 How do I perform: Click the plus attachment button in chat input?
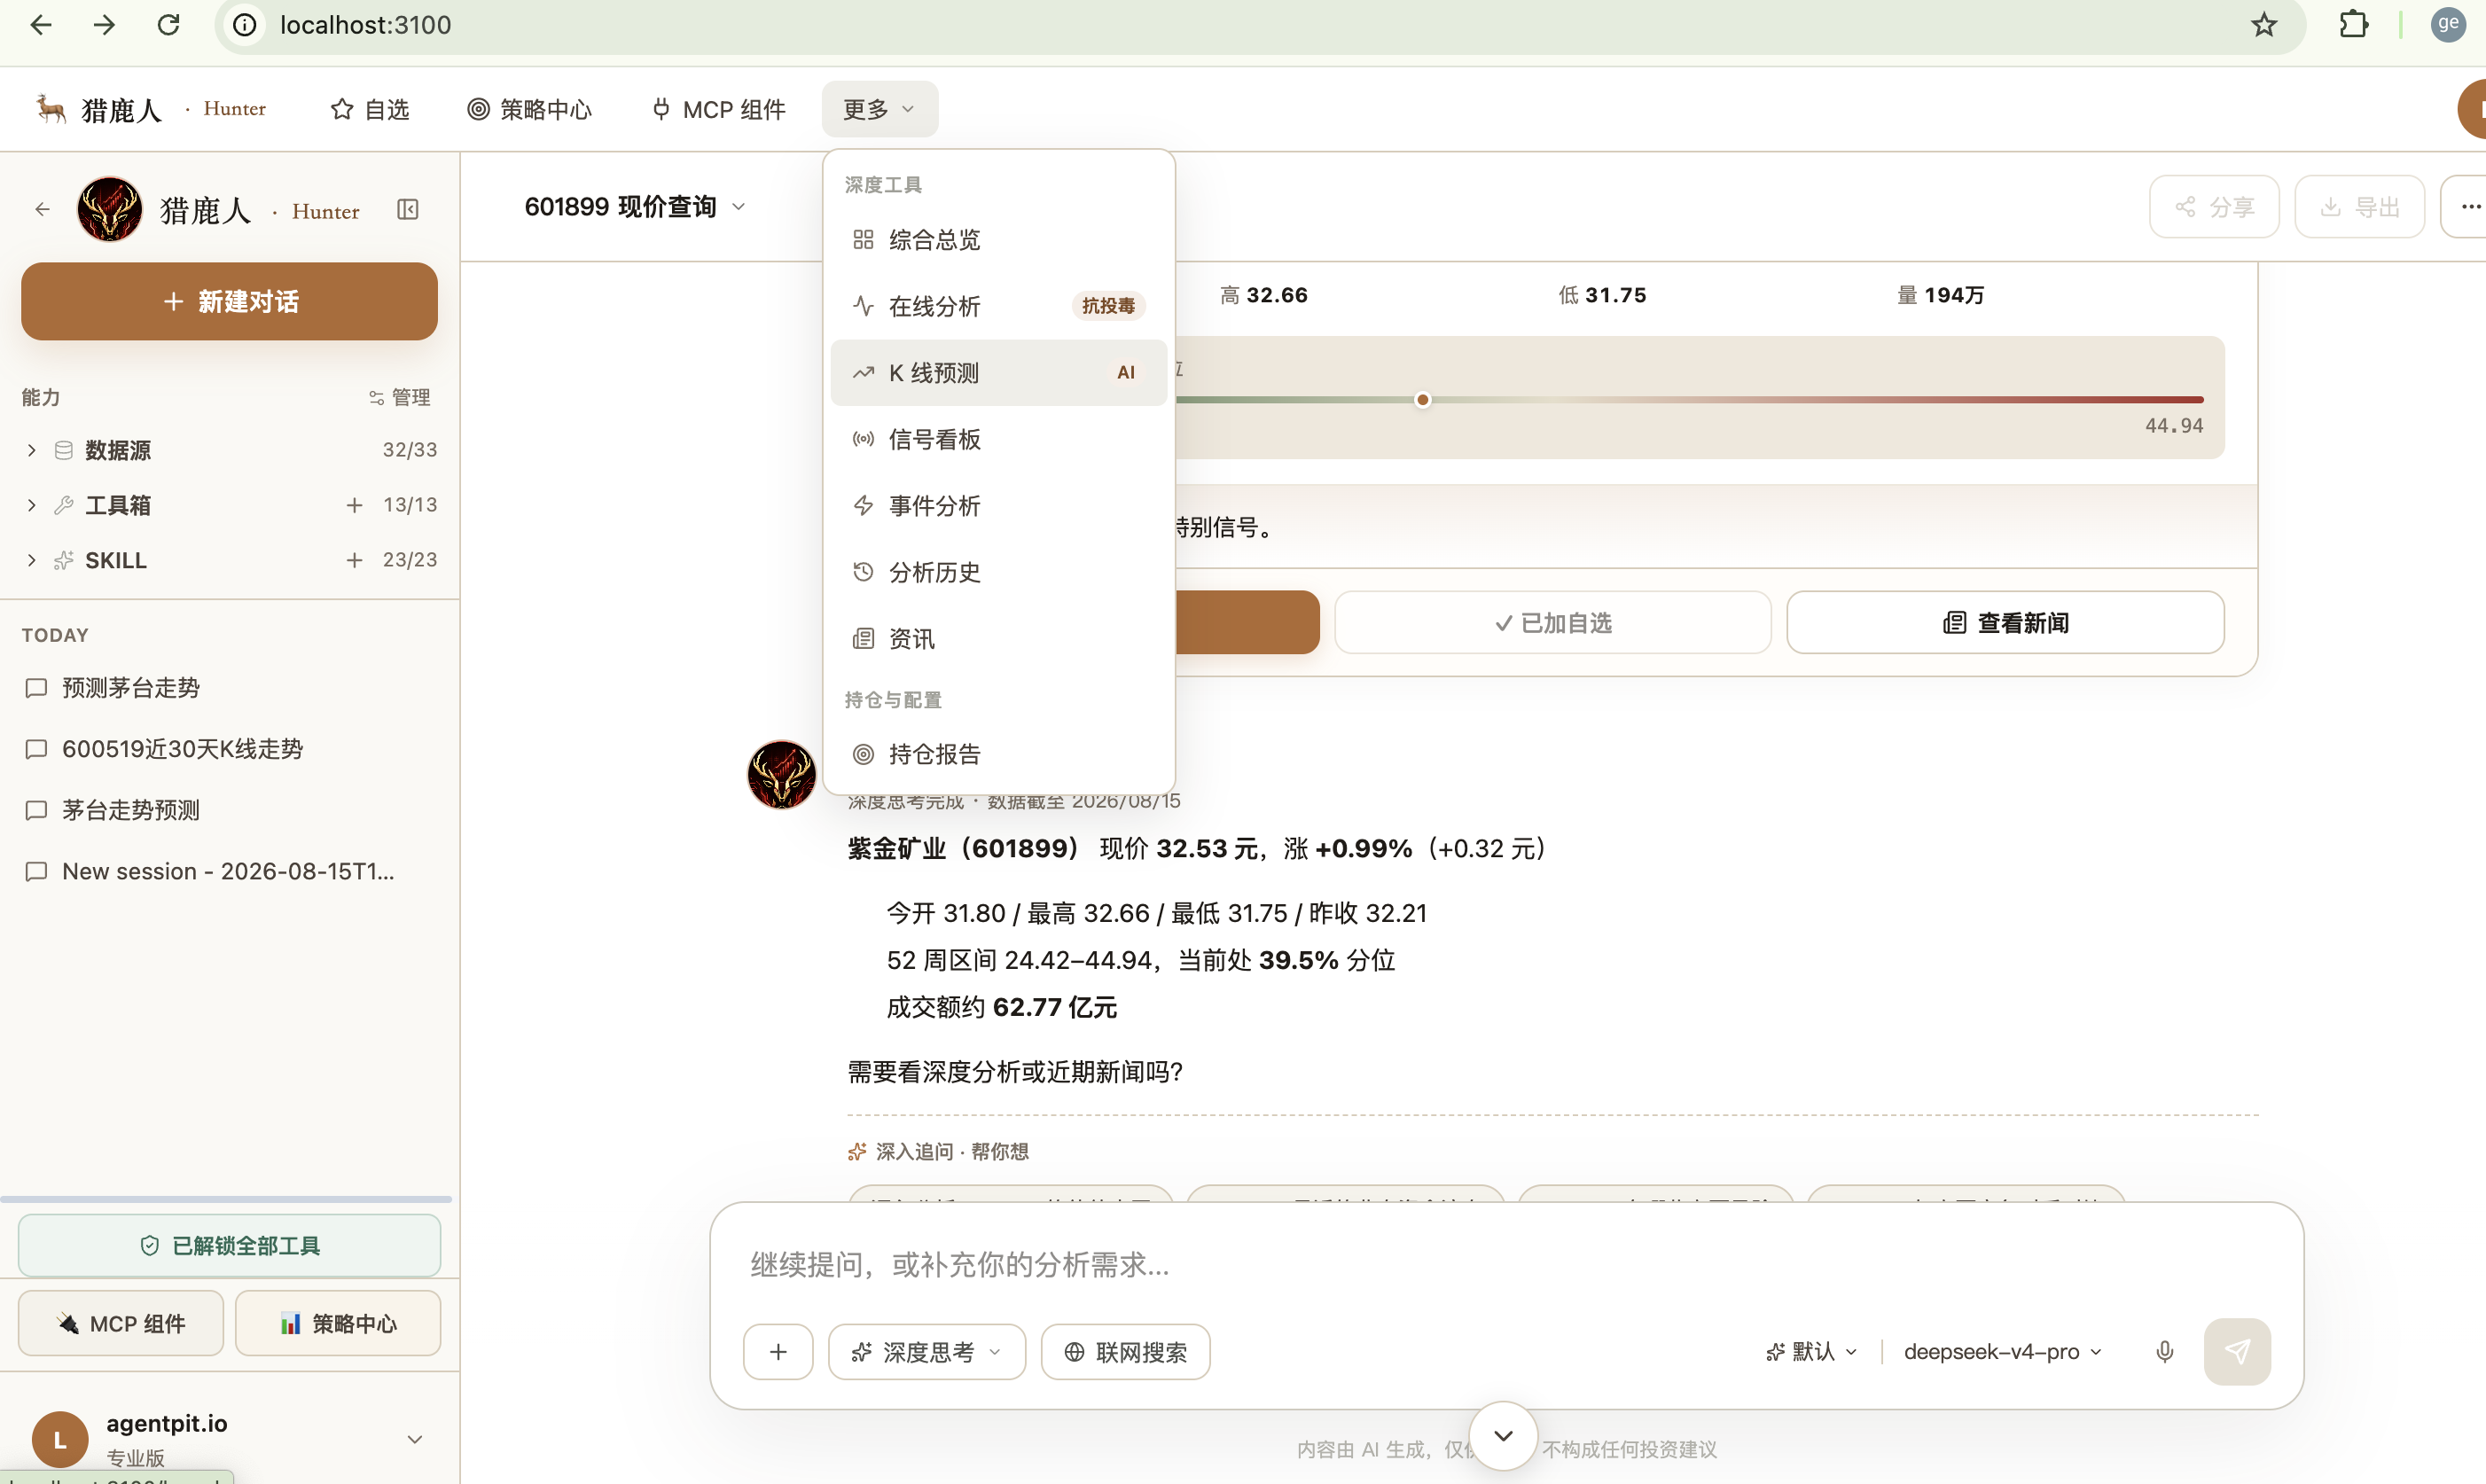(x=778, y=1352)
